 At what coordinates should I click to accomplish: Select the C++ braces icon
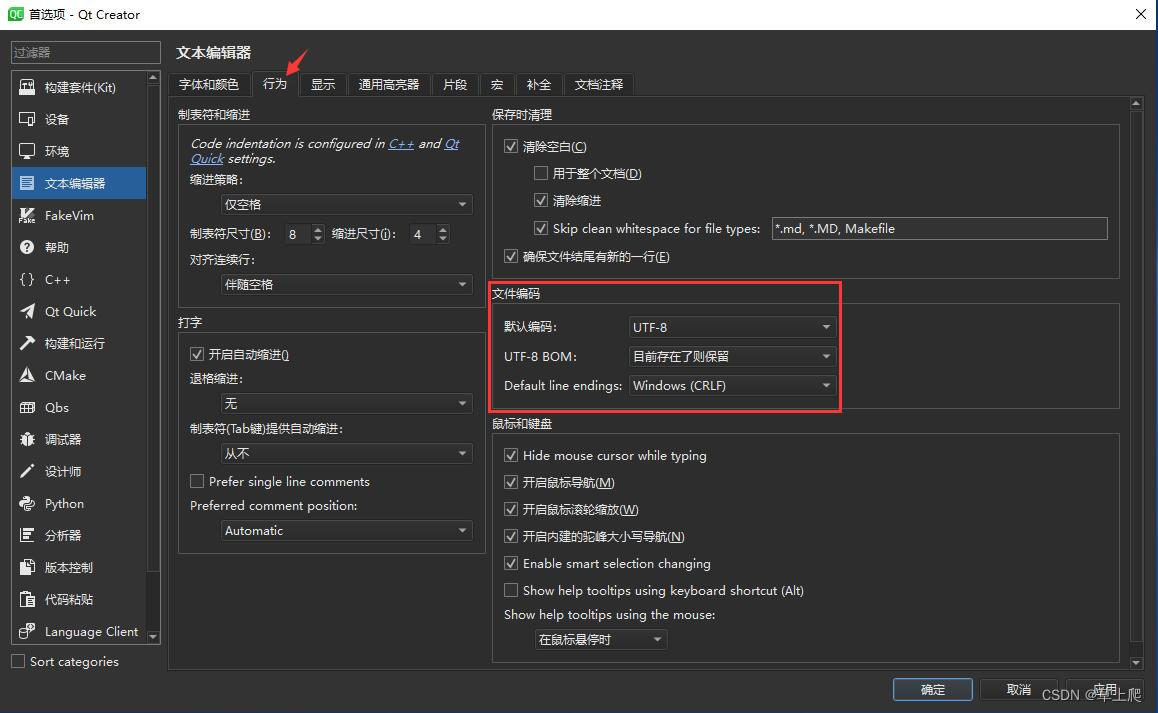pos(27,279)
